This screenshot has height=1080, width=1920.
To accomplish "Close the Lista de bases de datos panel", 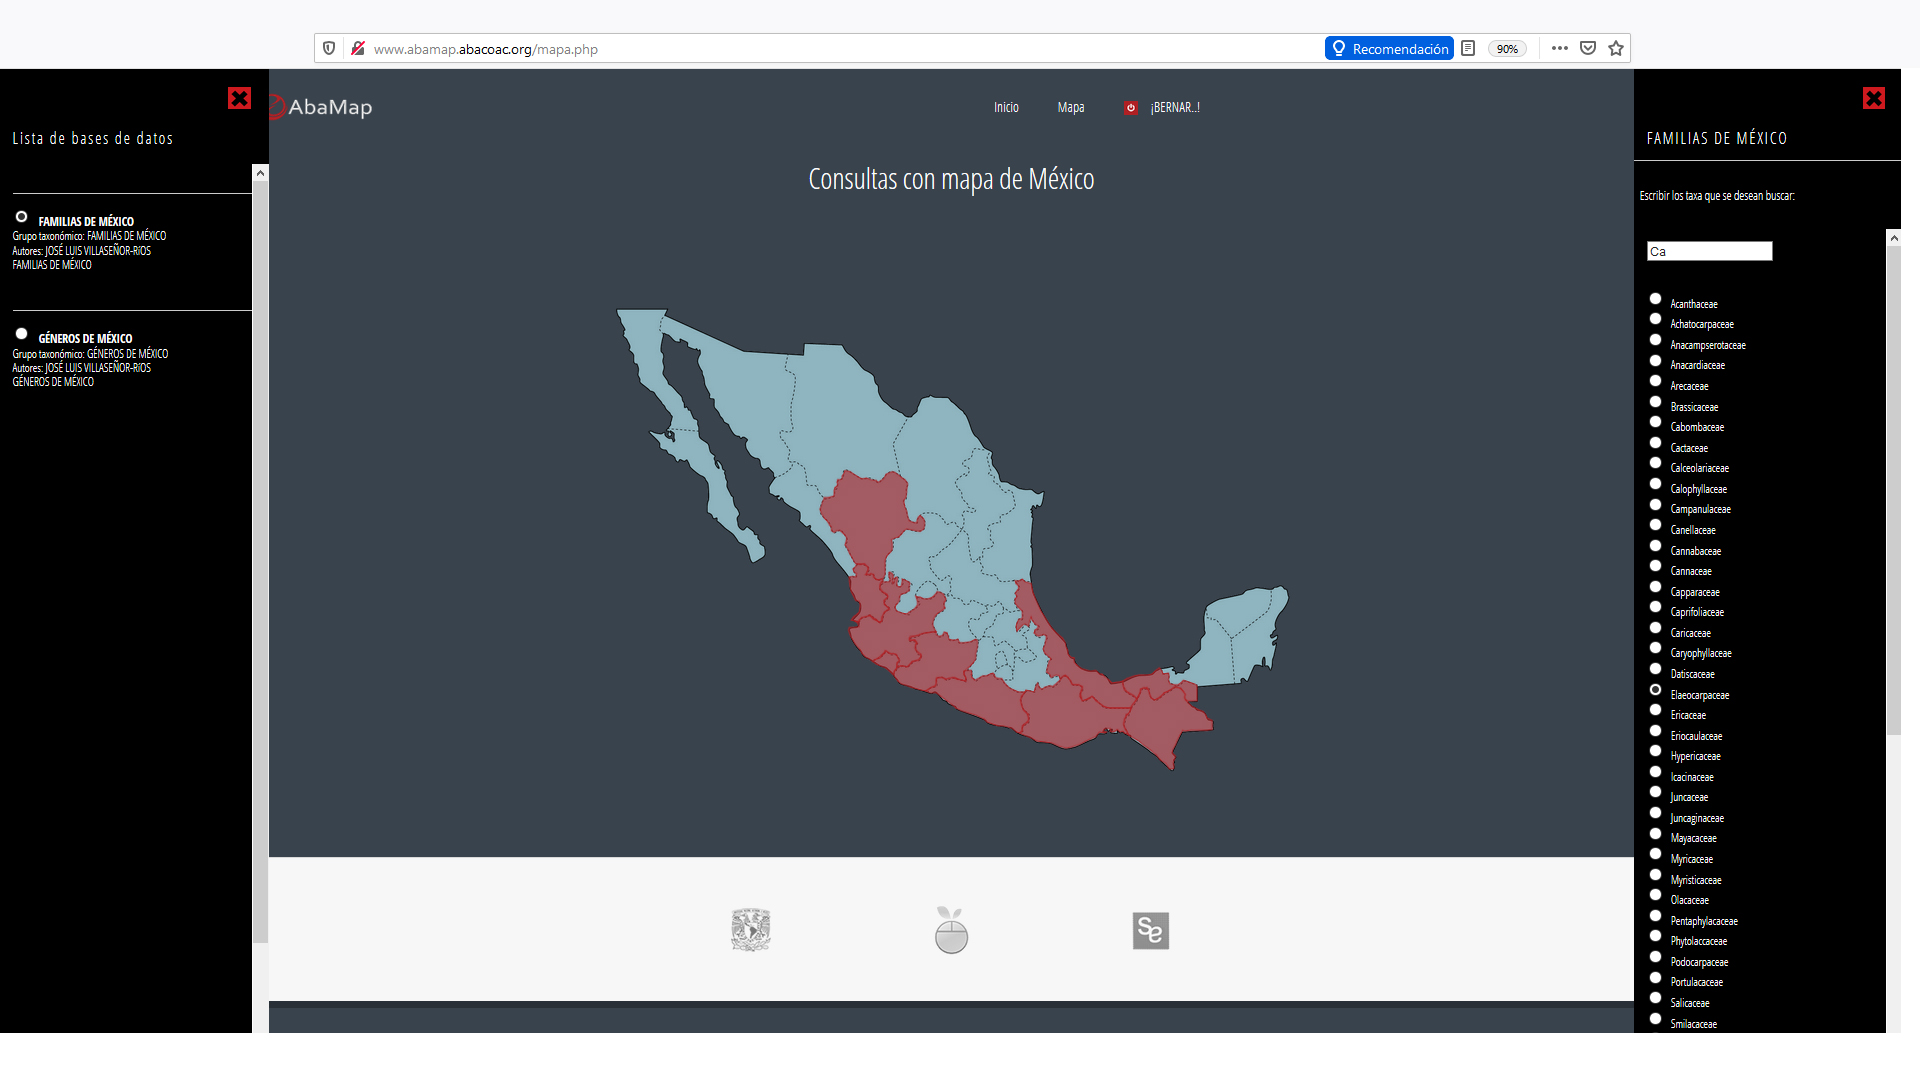I will click(239, 98).
